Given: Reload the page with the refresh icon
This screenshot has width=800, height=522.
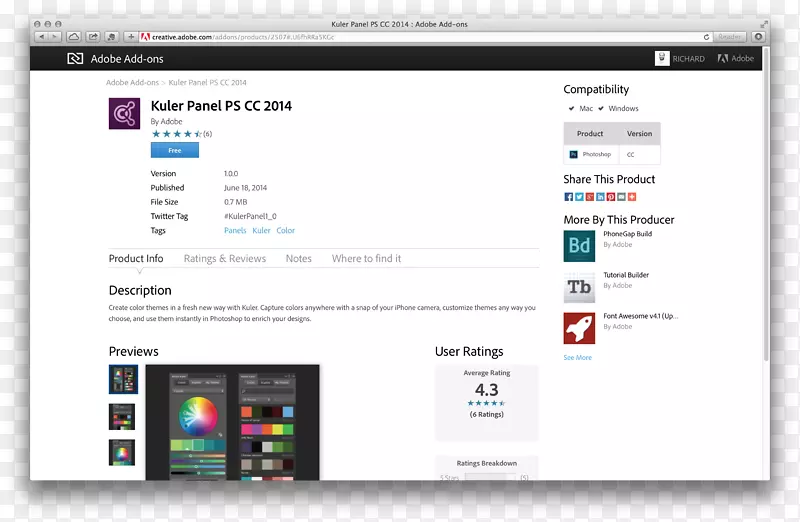Looking at the screenshot, I should [x=706, y=37].
